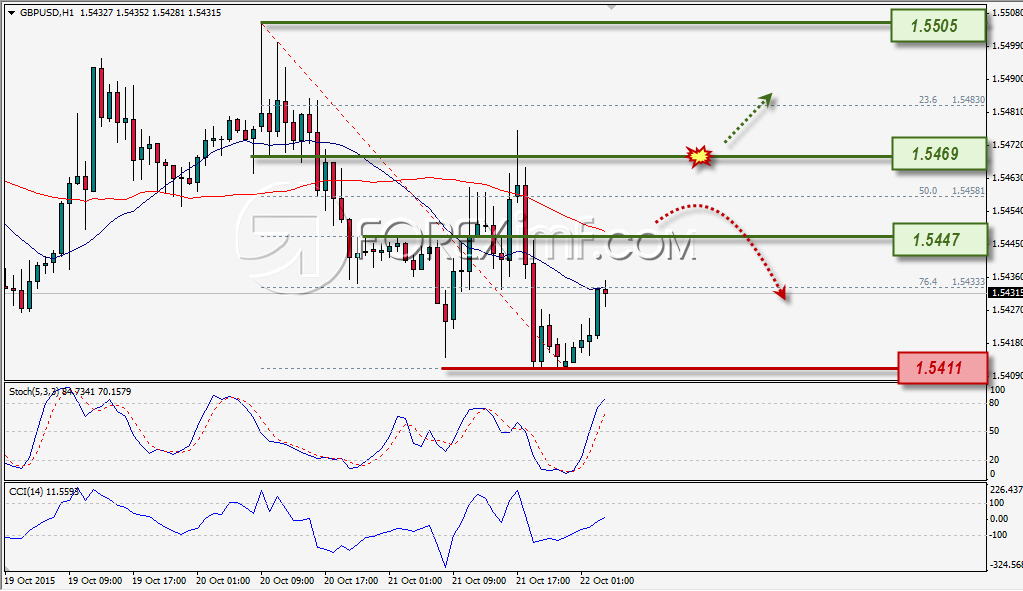
Task: Click the 21 Oct 01:00 time label
Action: [x=414, y=581]
